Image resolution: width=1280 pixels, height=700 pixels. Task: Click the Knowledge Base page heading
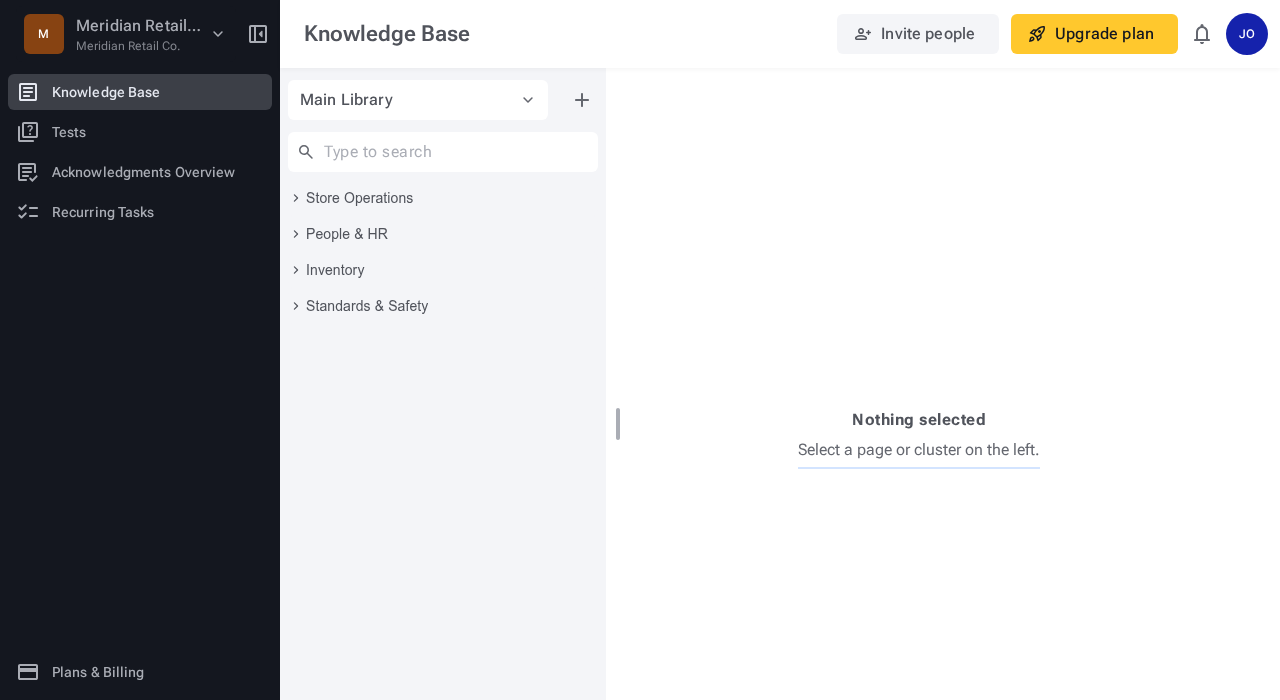387,34
